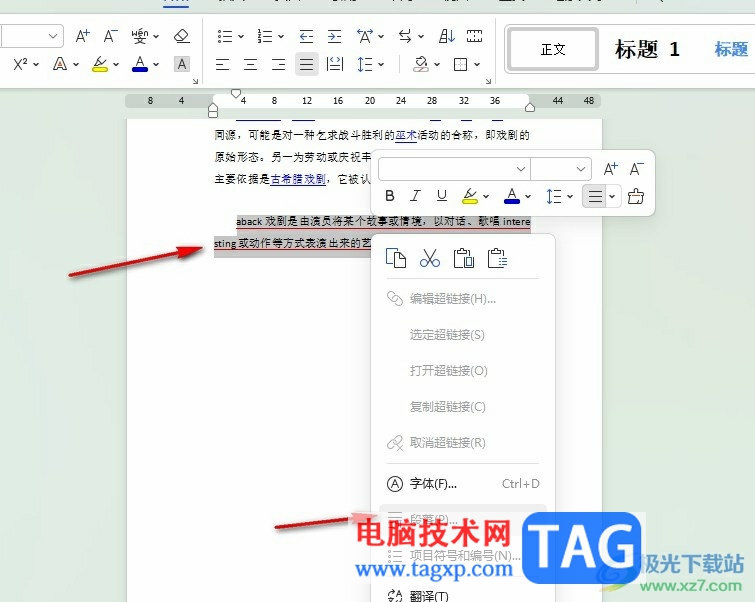This screenshot has height=602, width=755.
Task: Click Paste icon in context menu
Action: [x=464, y=258]
